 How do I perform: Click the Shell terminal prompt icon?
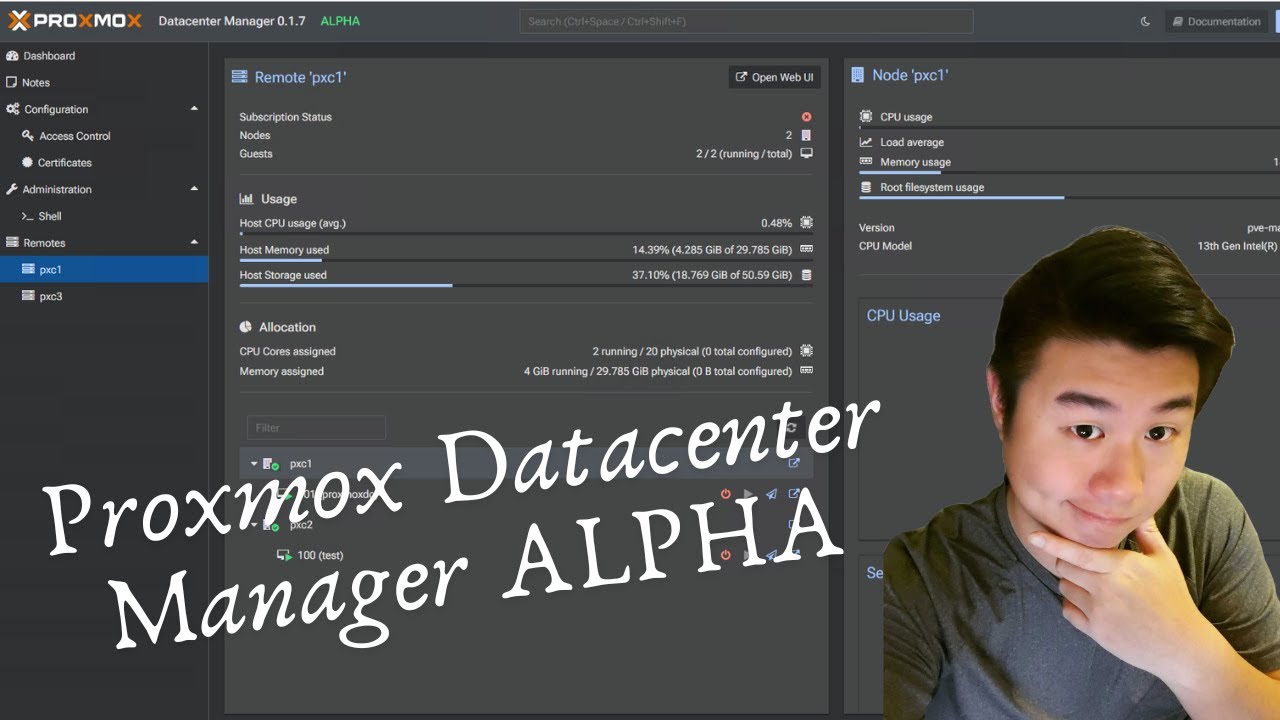click(x=28, y=216)
